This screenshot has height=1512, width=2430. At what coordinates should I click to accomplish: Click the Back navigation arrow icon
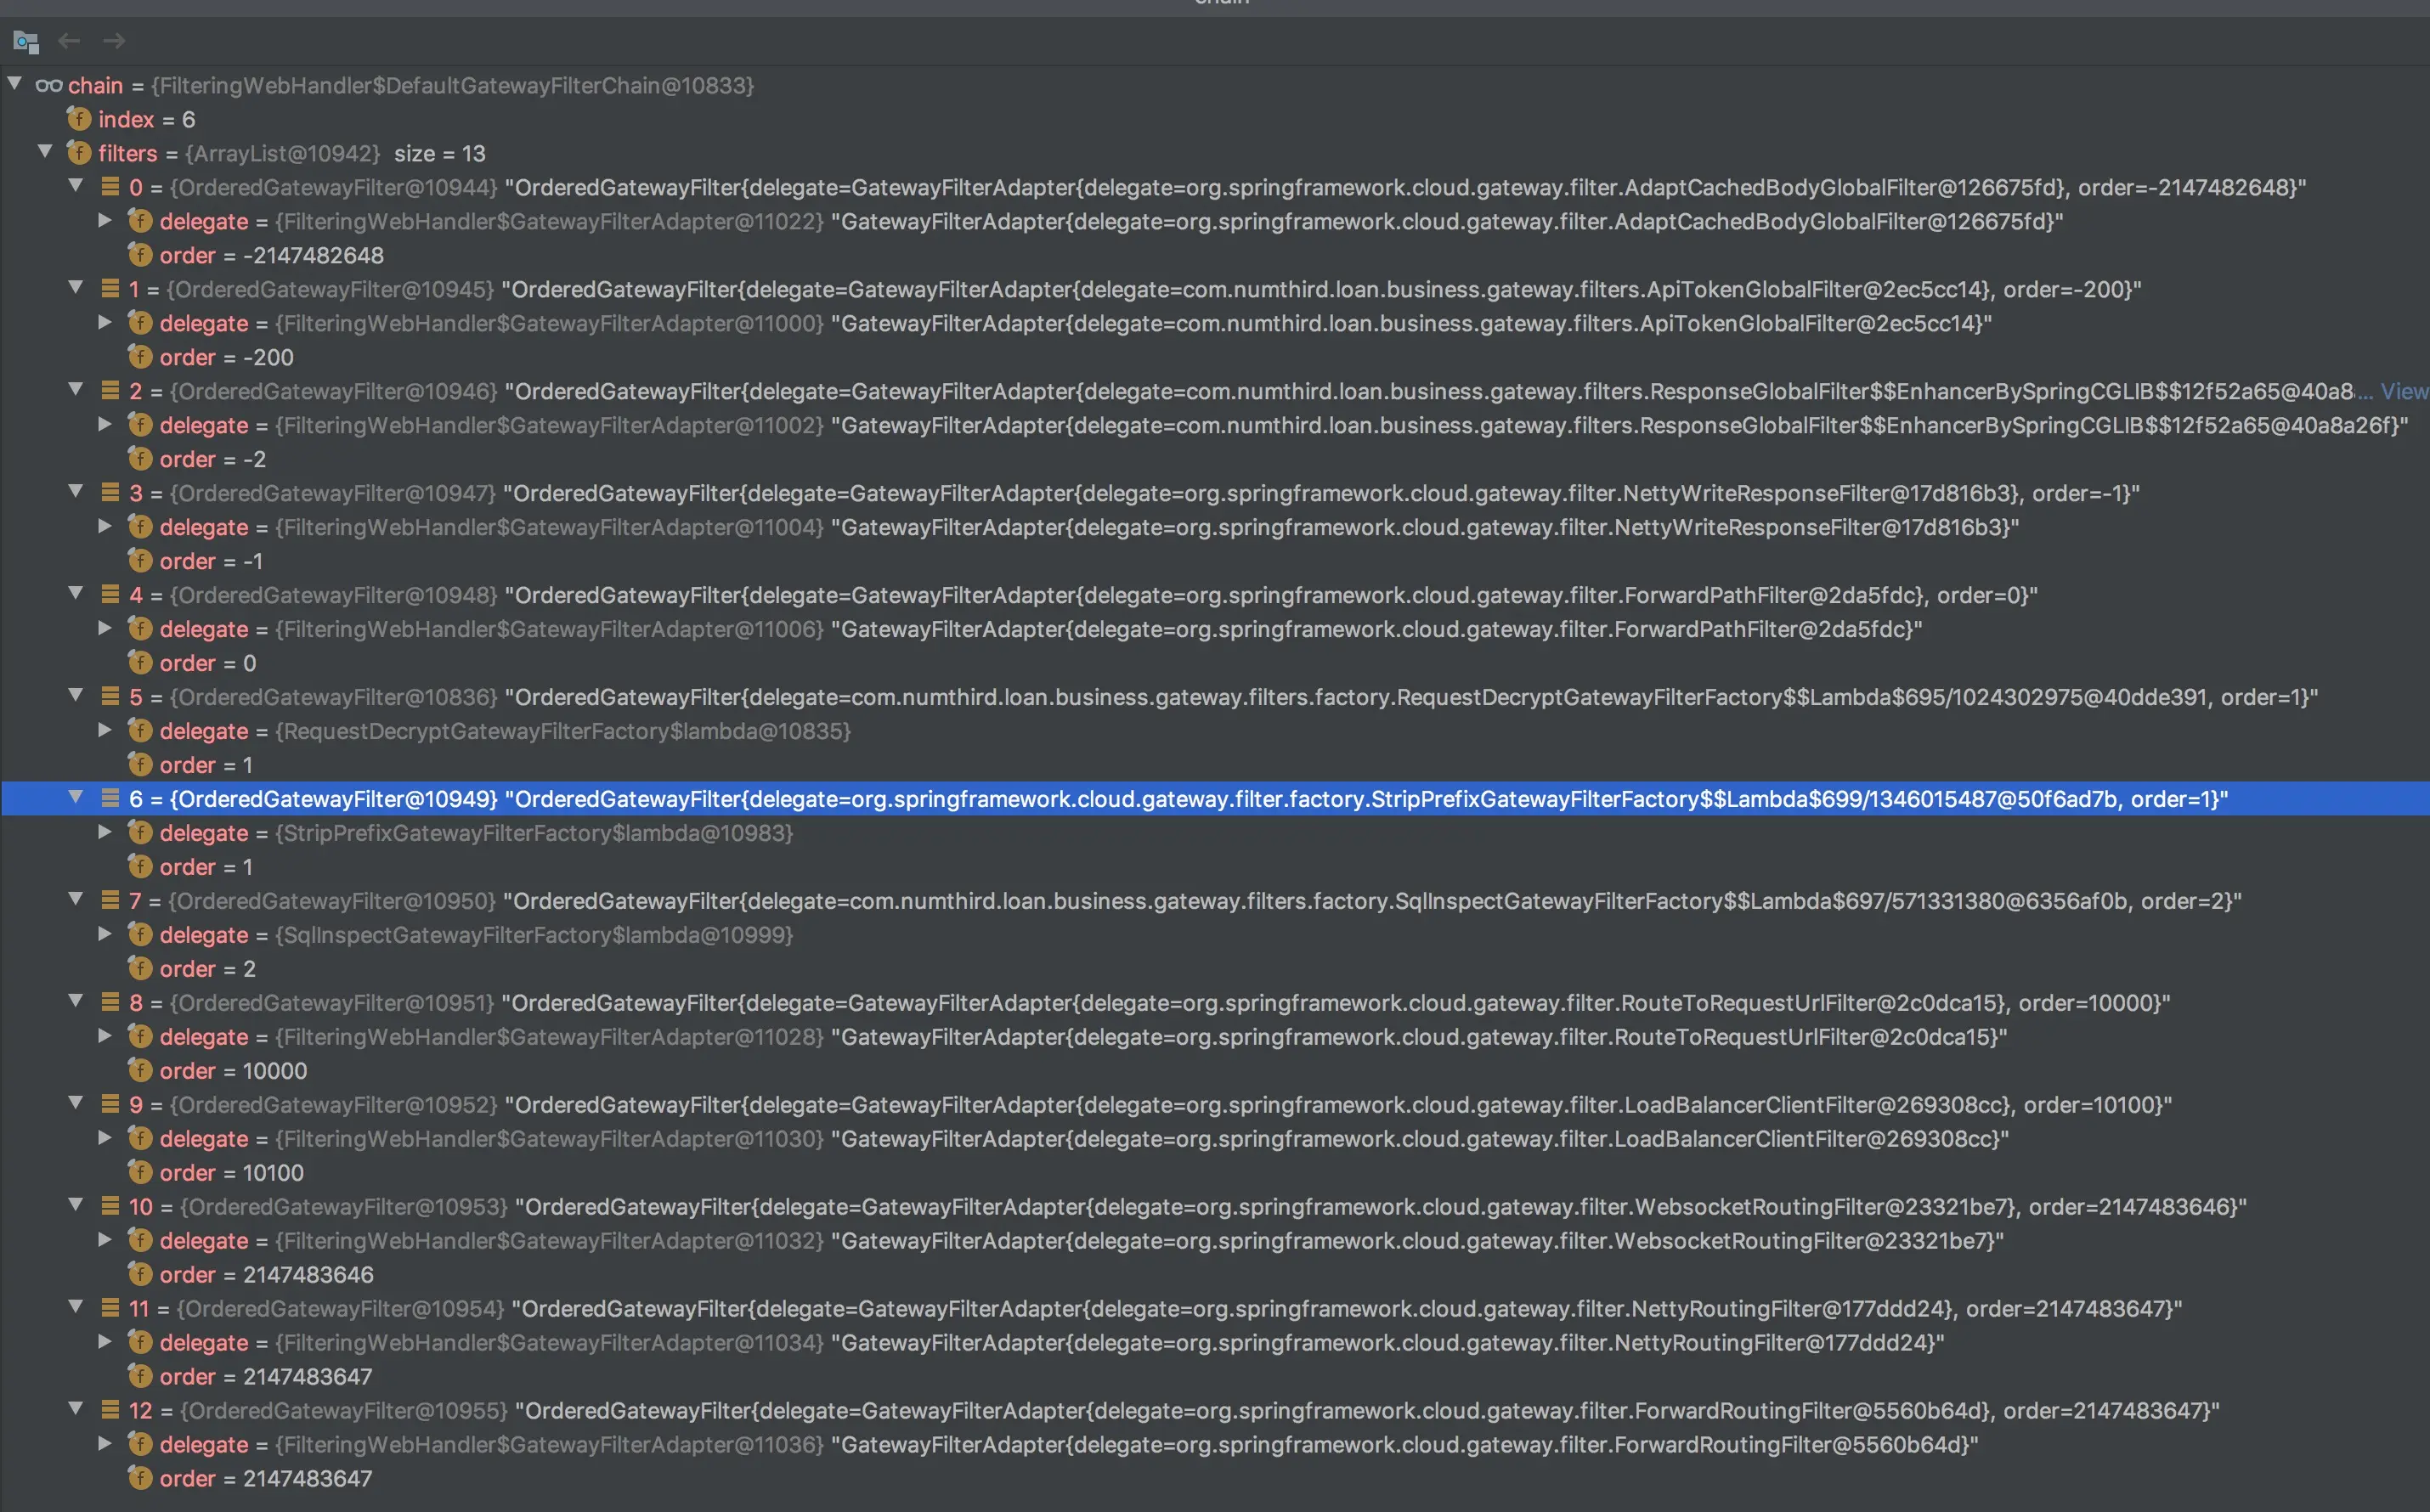69,41
